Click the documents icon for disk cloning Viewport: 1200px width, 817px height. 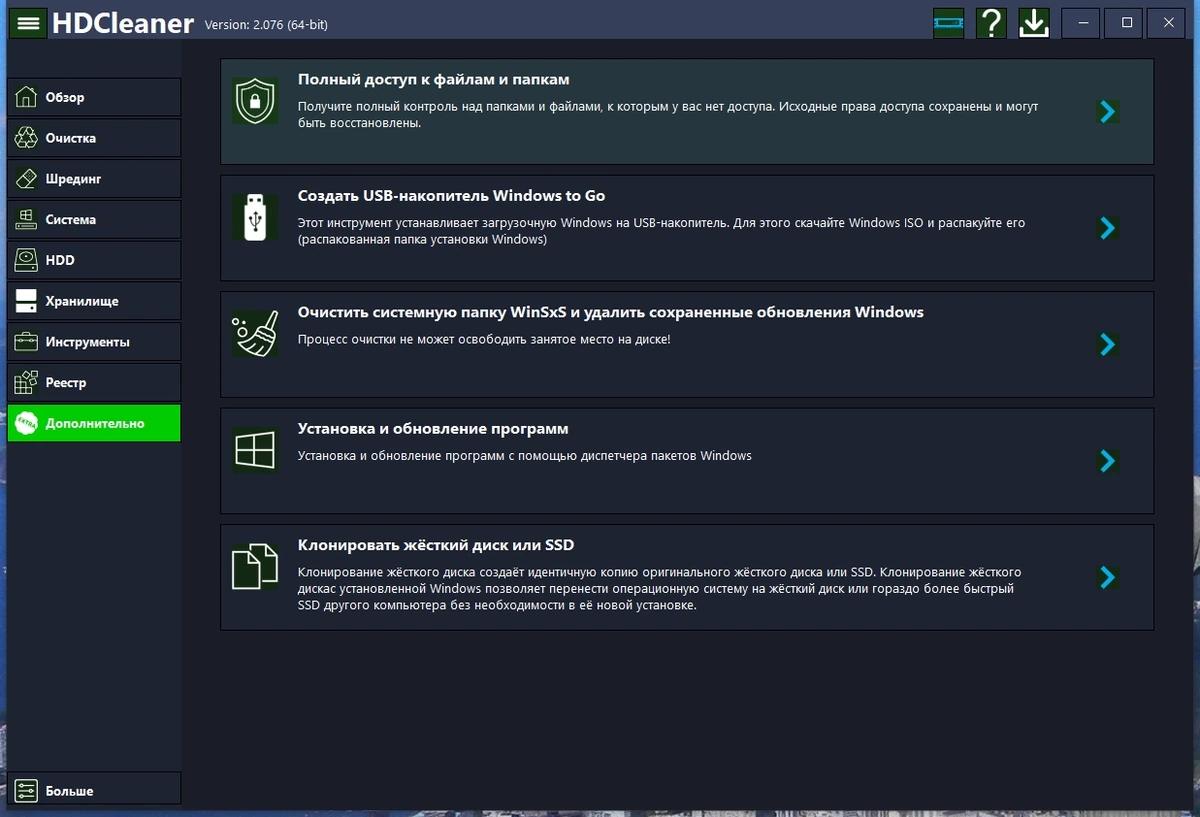click(255, 567)
